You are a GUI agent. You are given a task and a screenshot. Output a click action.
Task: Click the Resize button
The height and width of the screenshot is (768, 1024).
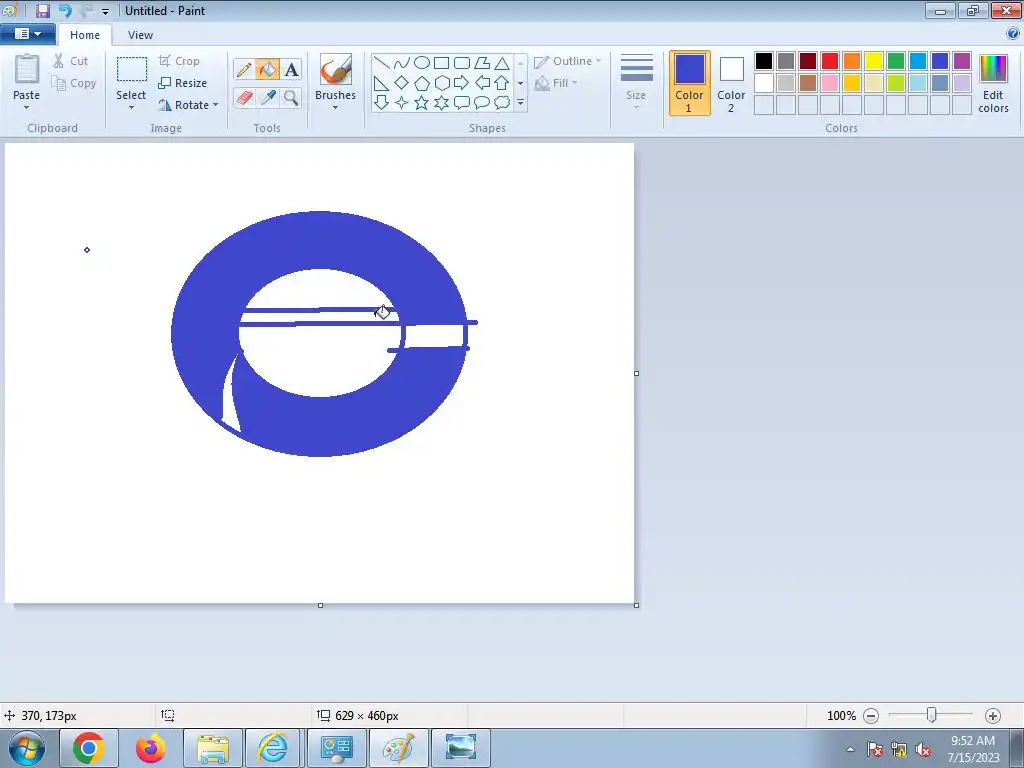coord(183,83)
